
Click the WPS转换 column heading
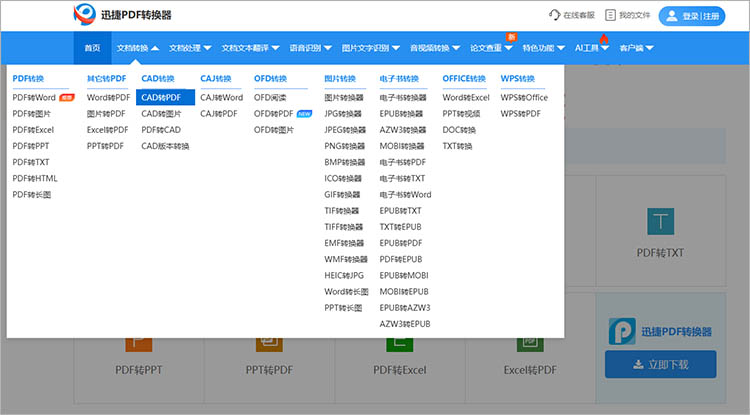point(518,78)
